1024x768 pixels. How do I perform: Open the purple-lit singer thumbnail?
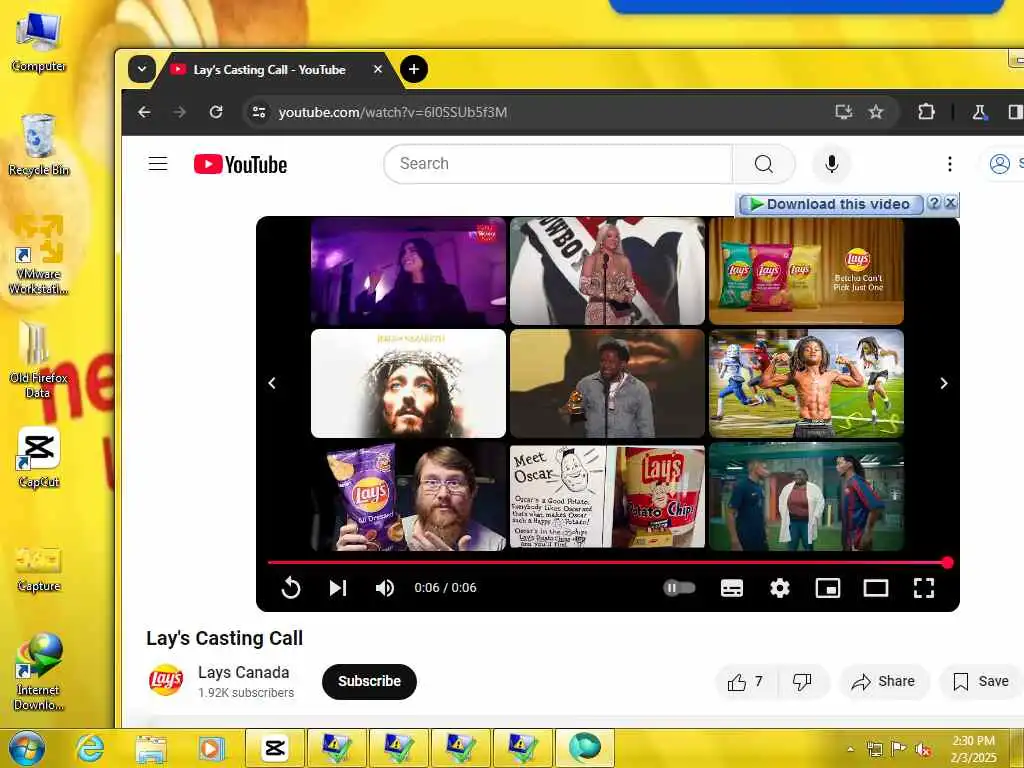pos(408,271)
